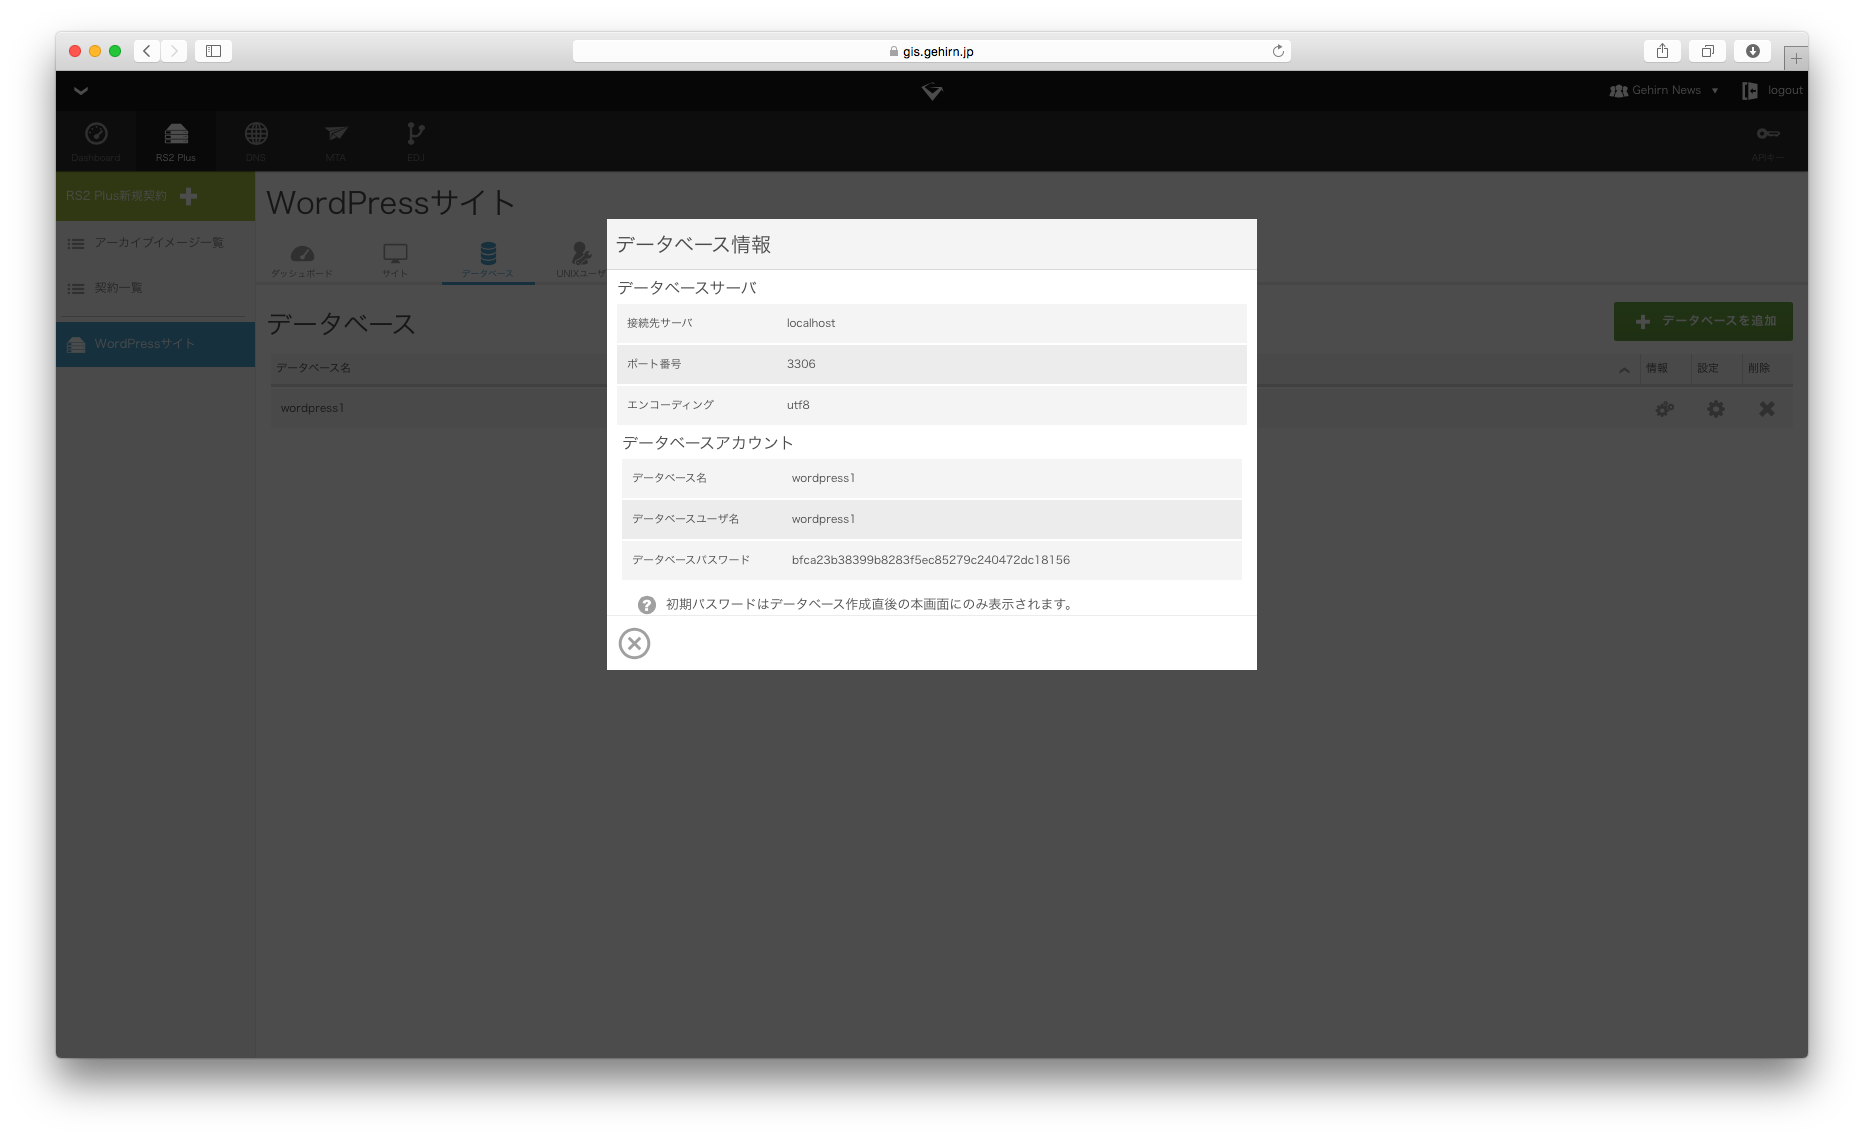Switch to the UNIX user tab

(x=581, y=260)
